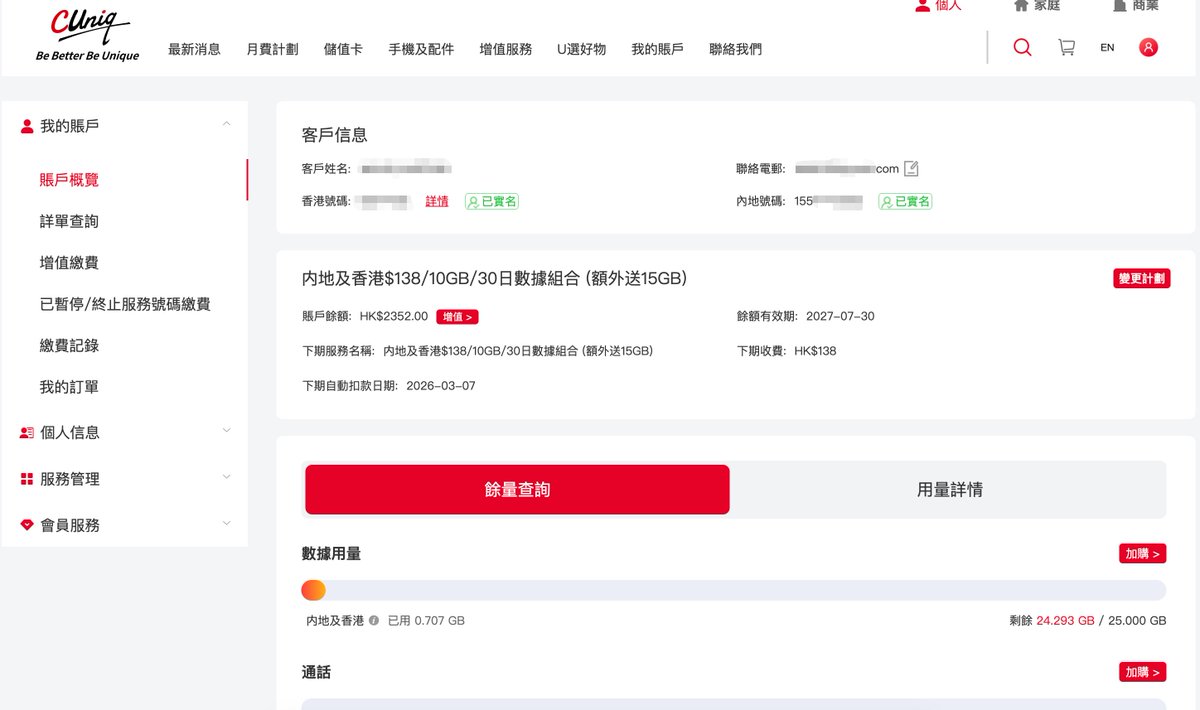This screenshot has height=710, width=1200.
Task: Open 詳單查詢 in the sidebar
Action: pyautogui.click(x=69, y=221)
